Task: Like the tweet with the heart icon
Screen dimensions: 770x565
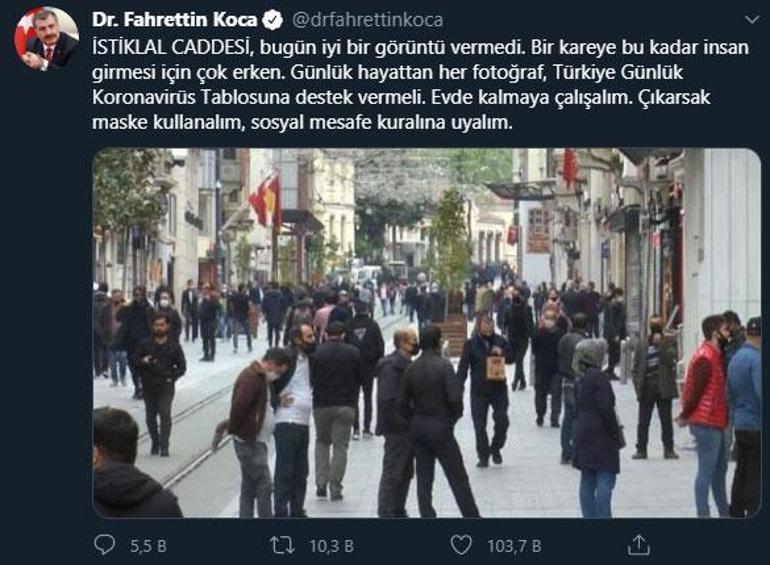Action: pos(461,545)
